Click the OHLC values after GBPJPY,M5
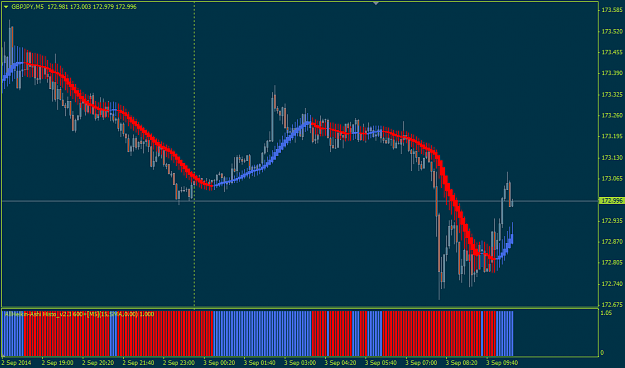This screenshot has height=368, width=625. (92, 7)
